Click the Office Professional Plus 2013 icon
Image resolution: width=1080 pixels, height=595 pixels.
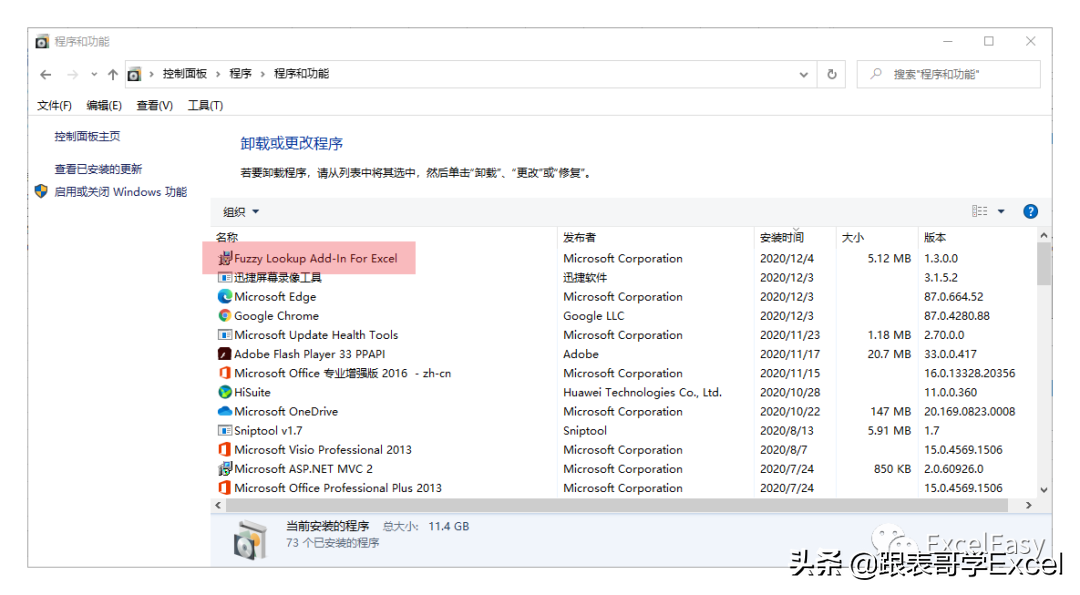click(x=225, y=488)
